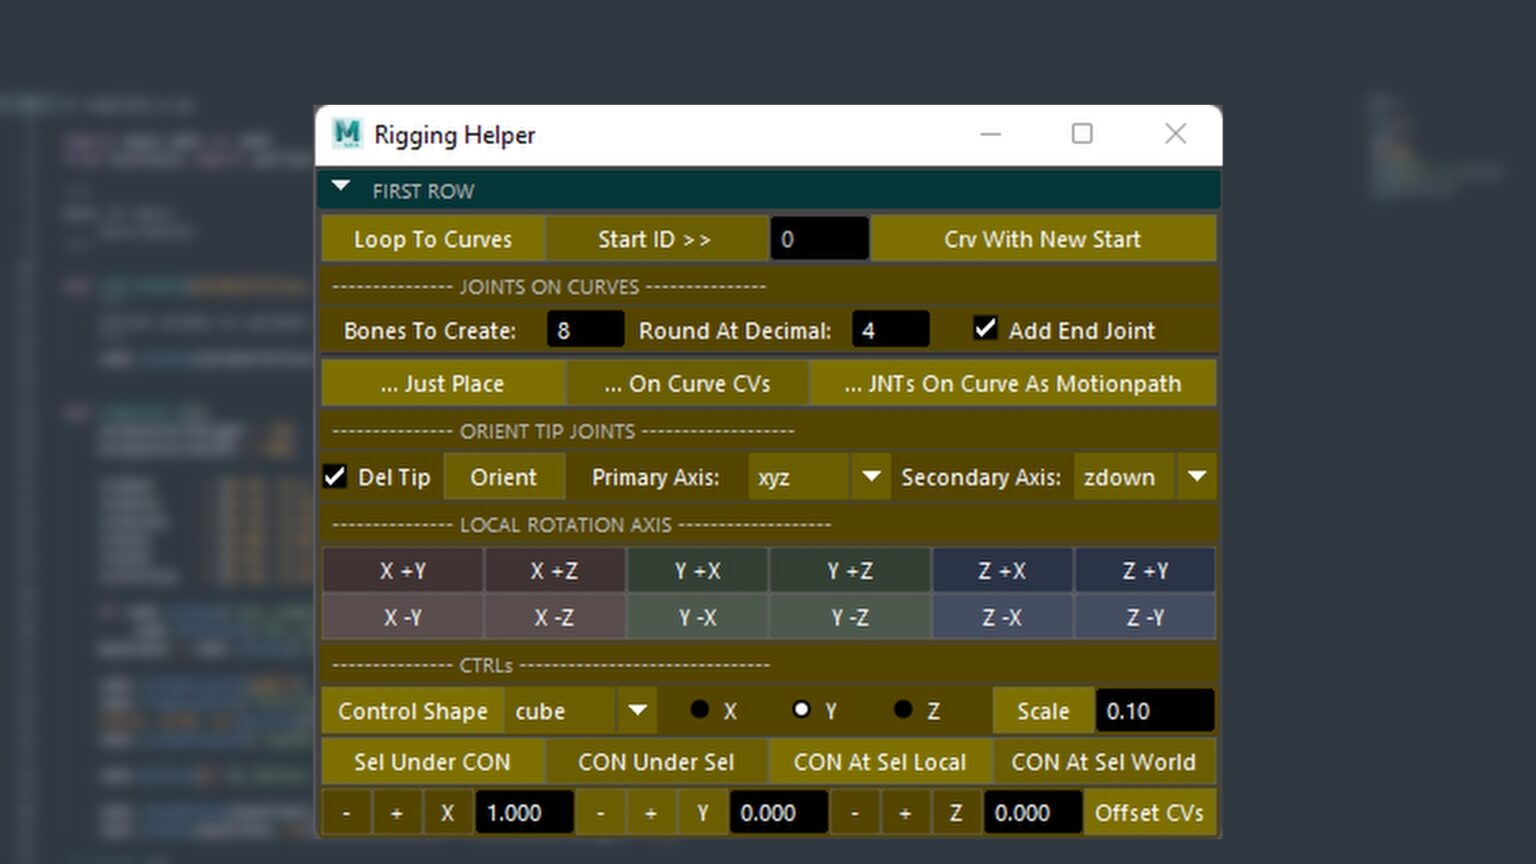Click the Loop To Curves button
The image size is (1536, 864).
[432, 240]
